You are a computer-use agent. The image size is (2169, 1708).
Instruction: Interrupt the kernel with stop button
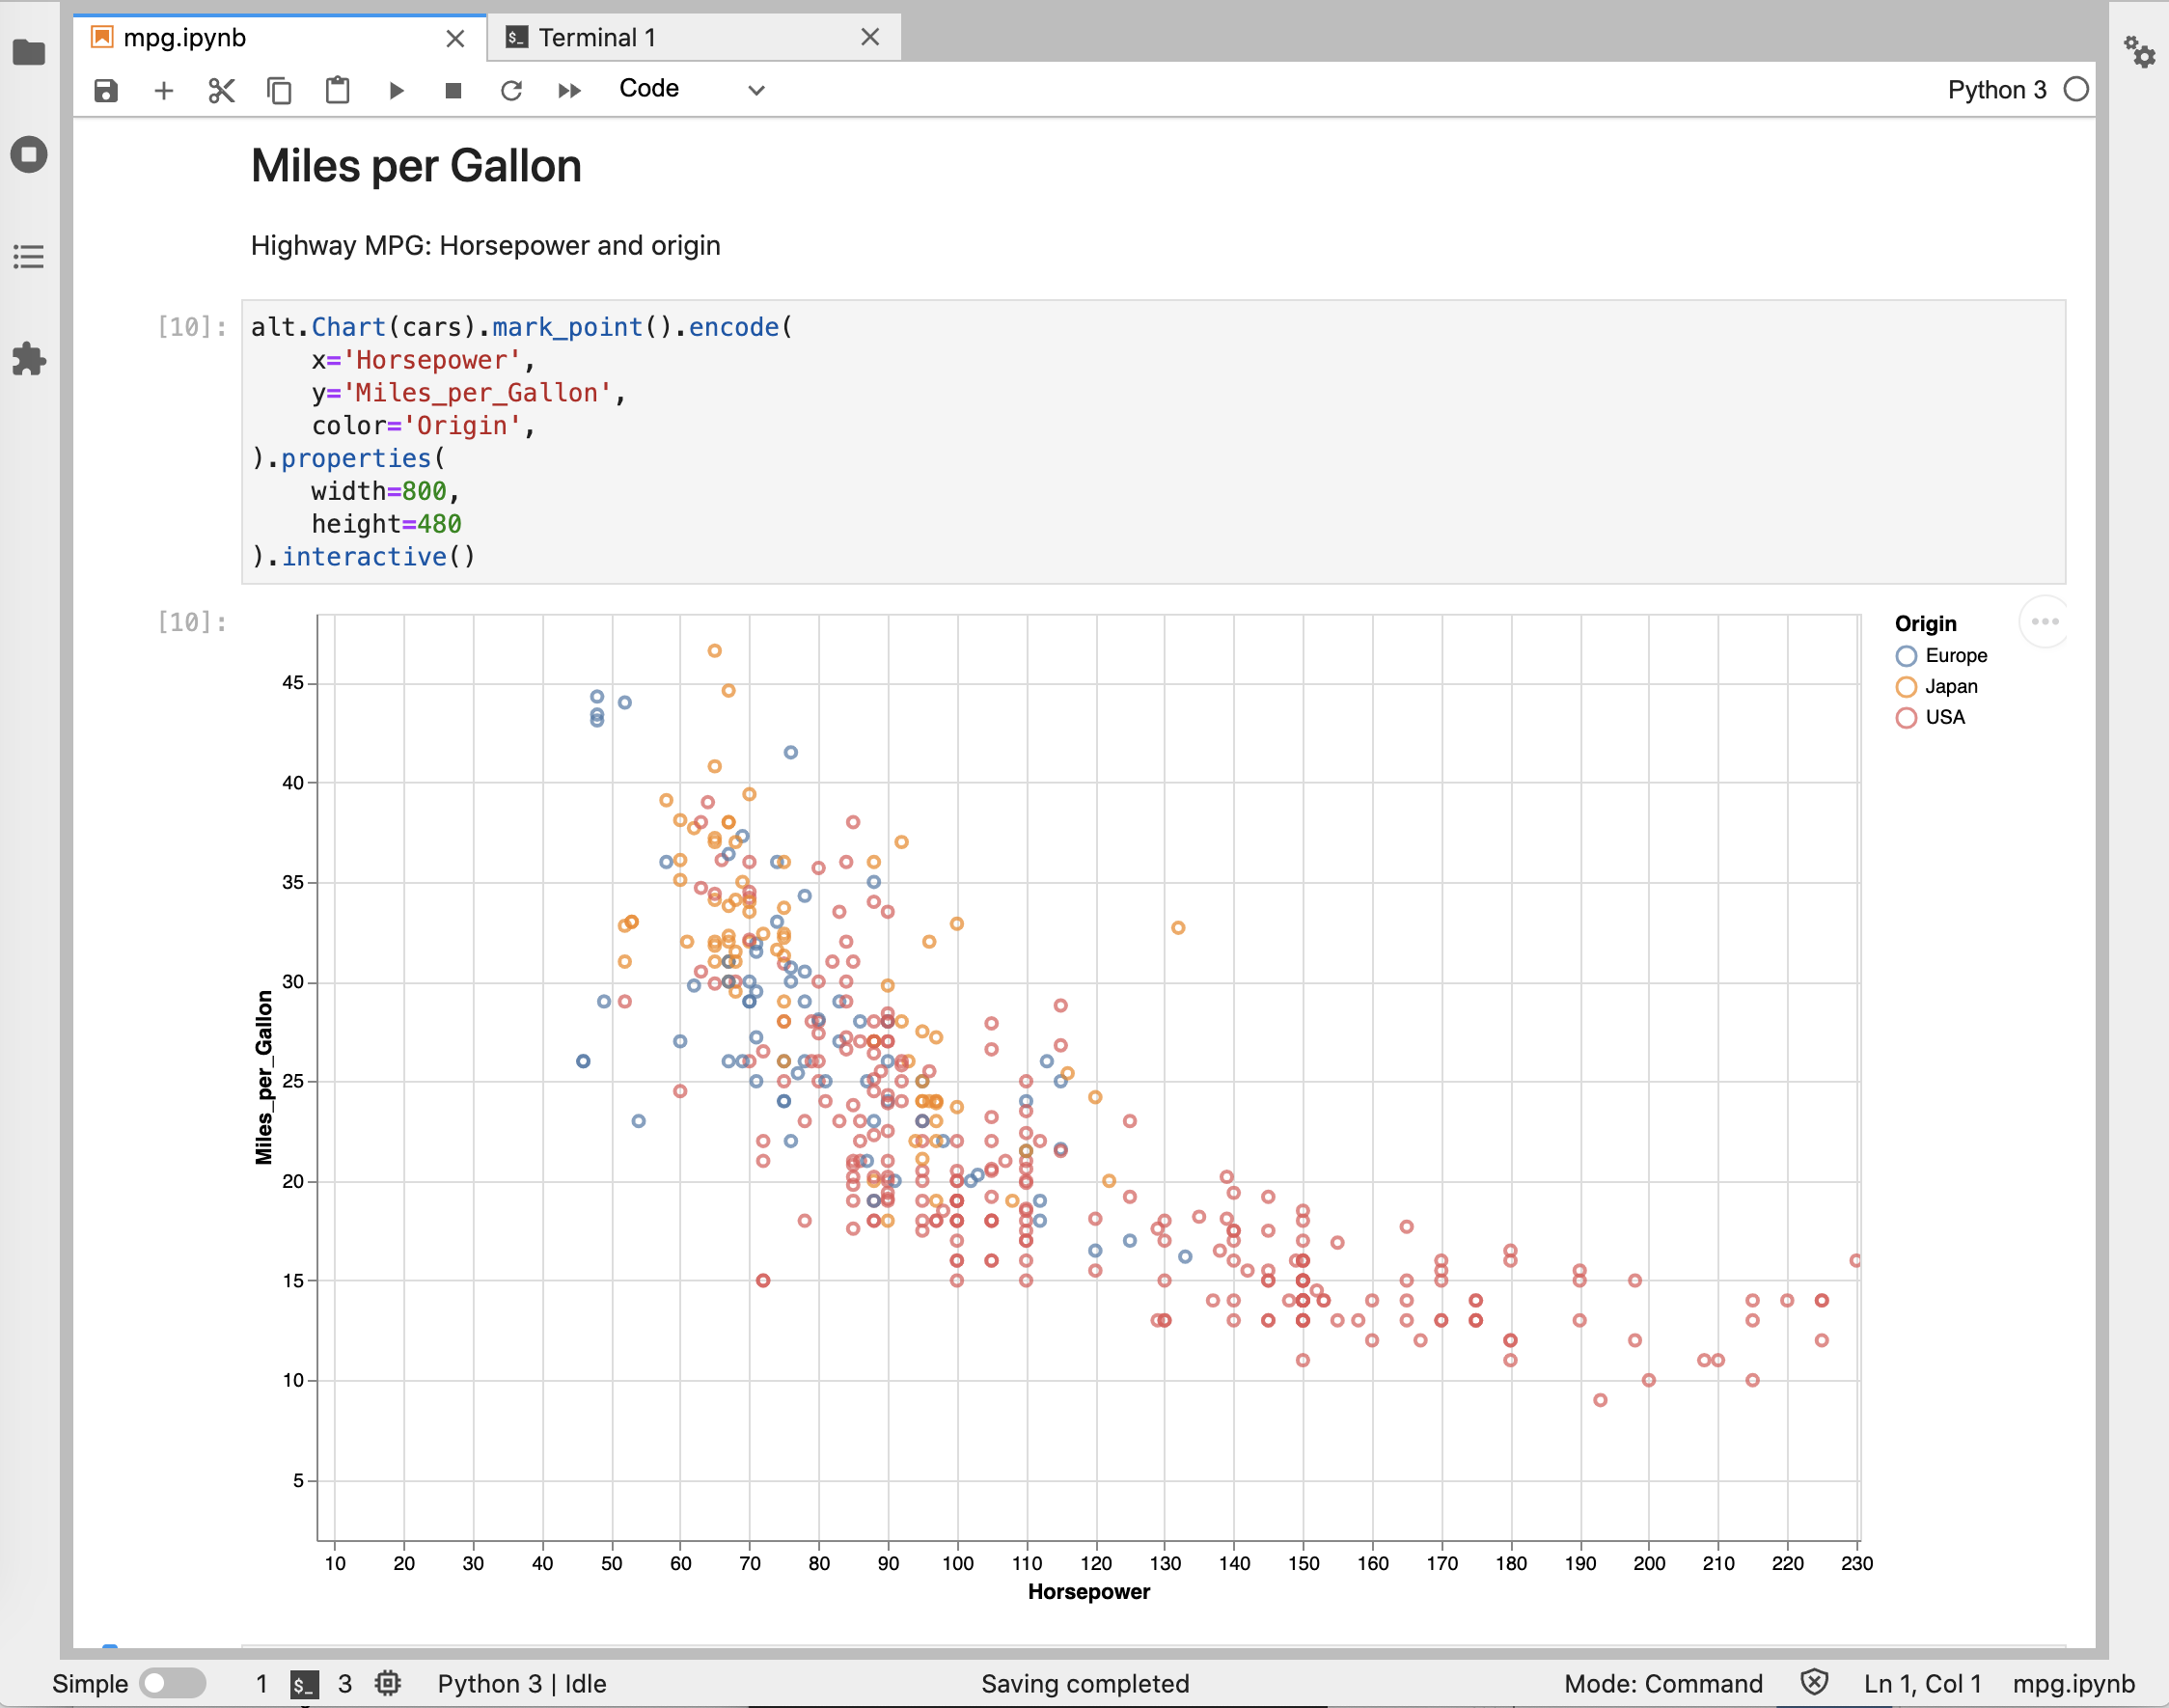[453, 91]
